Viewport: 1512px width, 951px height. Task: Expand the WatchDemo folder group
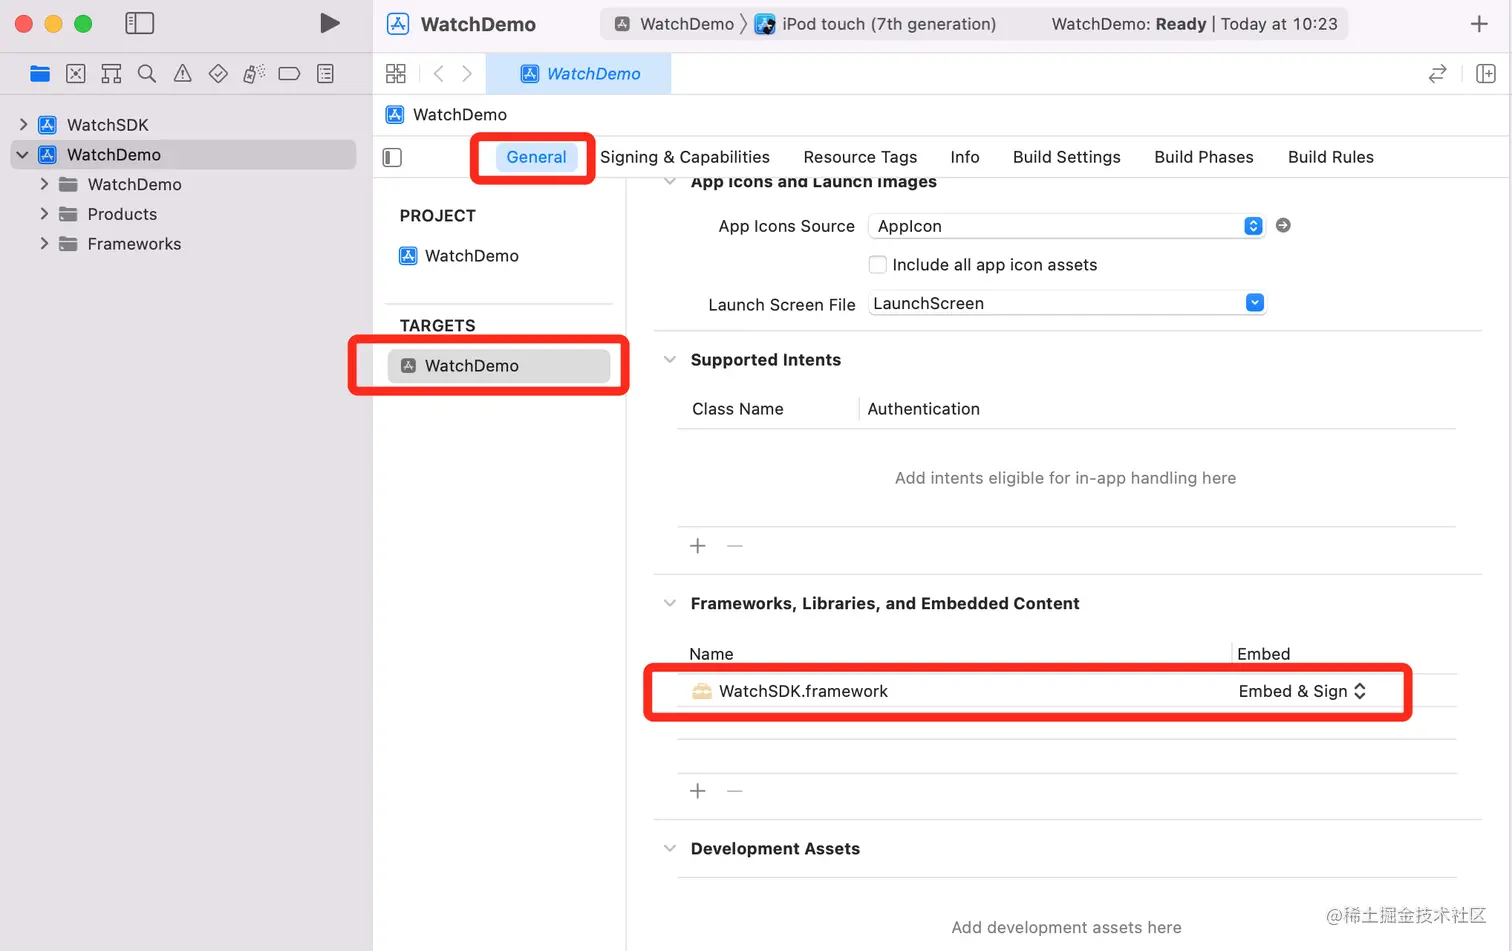(44, 184)
